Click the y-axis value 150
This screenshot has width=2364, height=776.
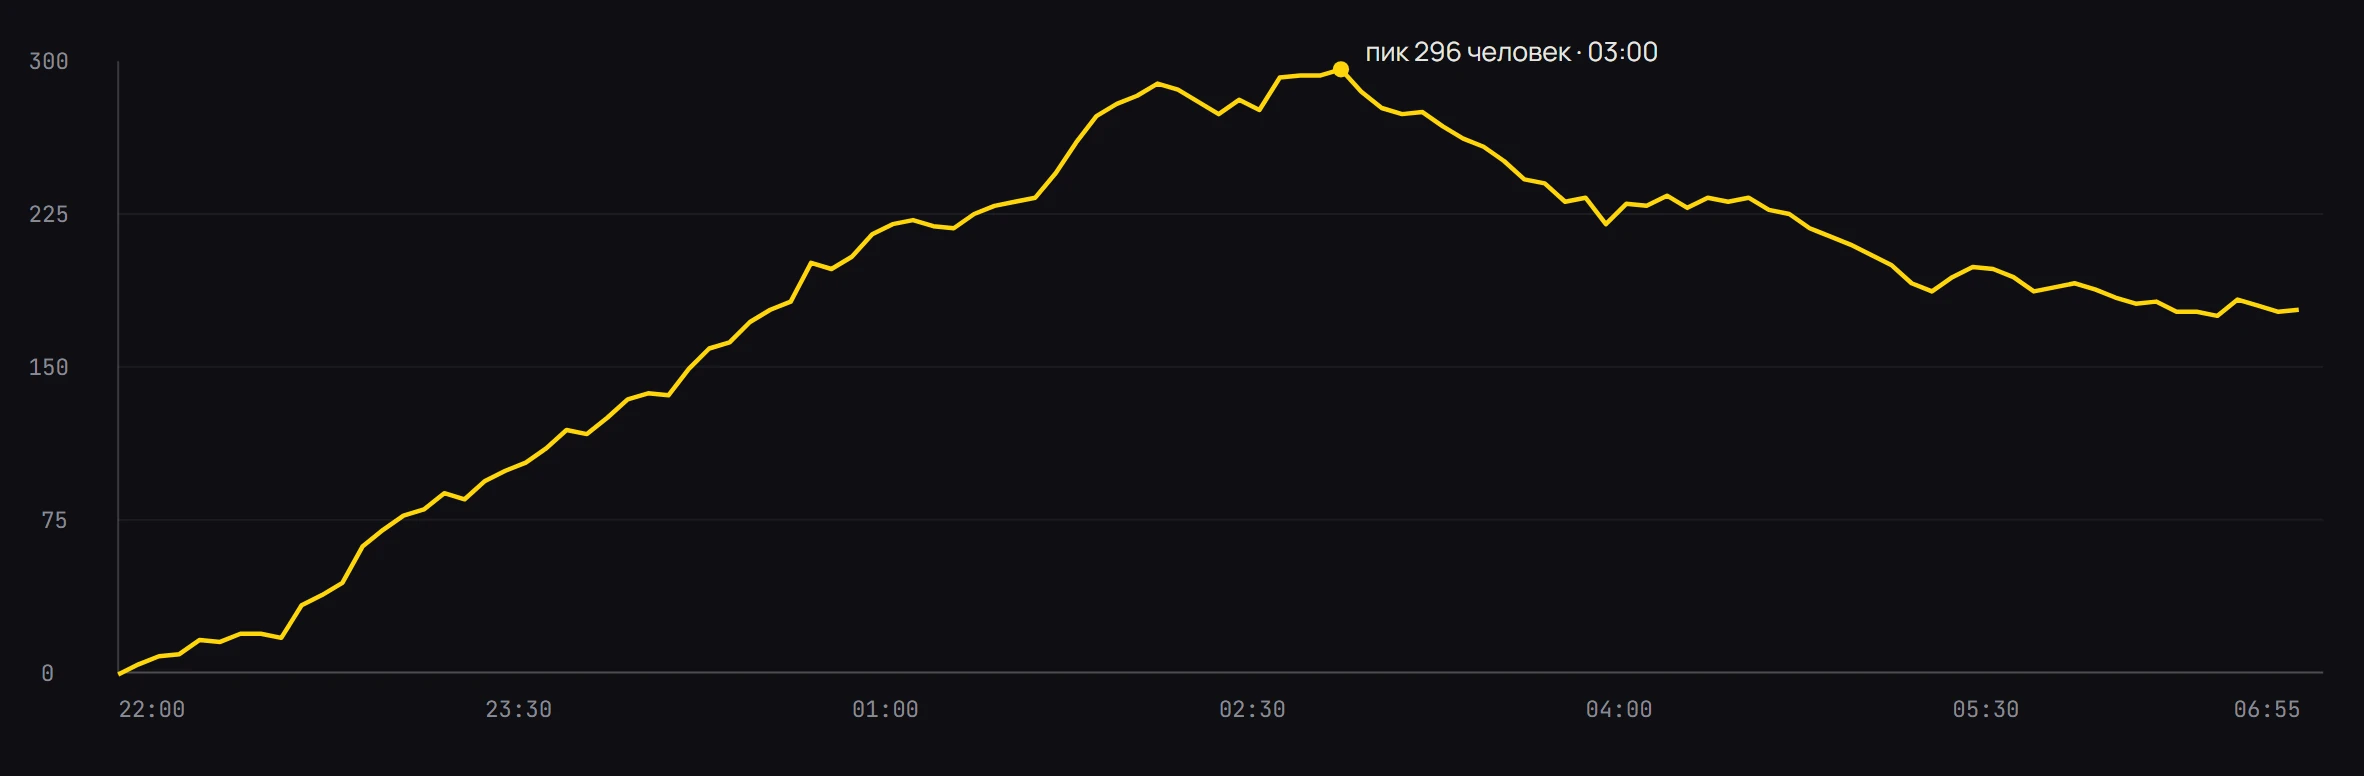coord(49,367)
